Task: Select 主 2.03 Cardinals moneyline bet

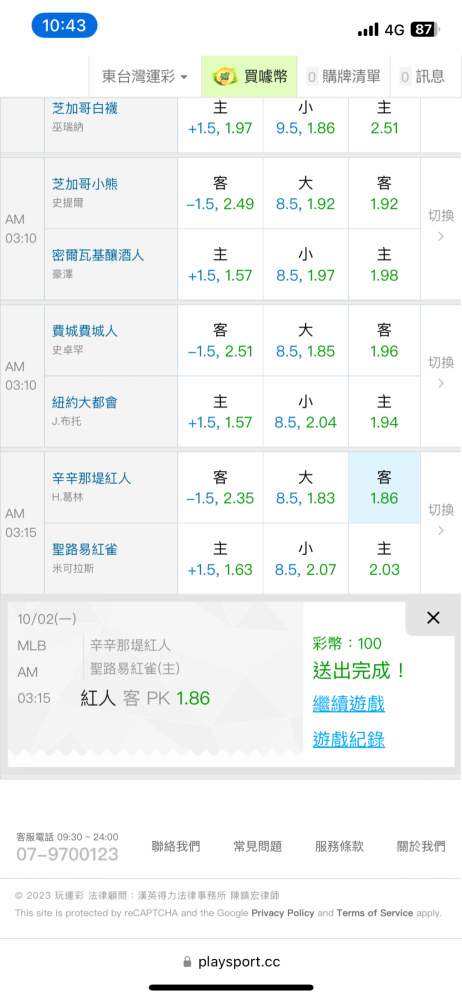Action: tap(384, 559)
